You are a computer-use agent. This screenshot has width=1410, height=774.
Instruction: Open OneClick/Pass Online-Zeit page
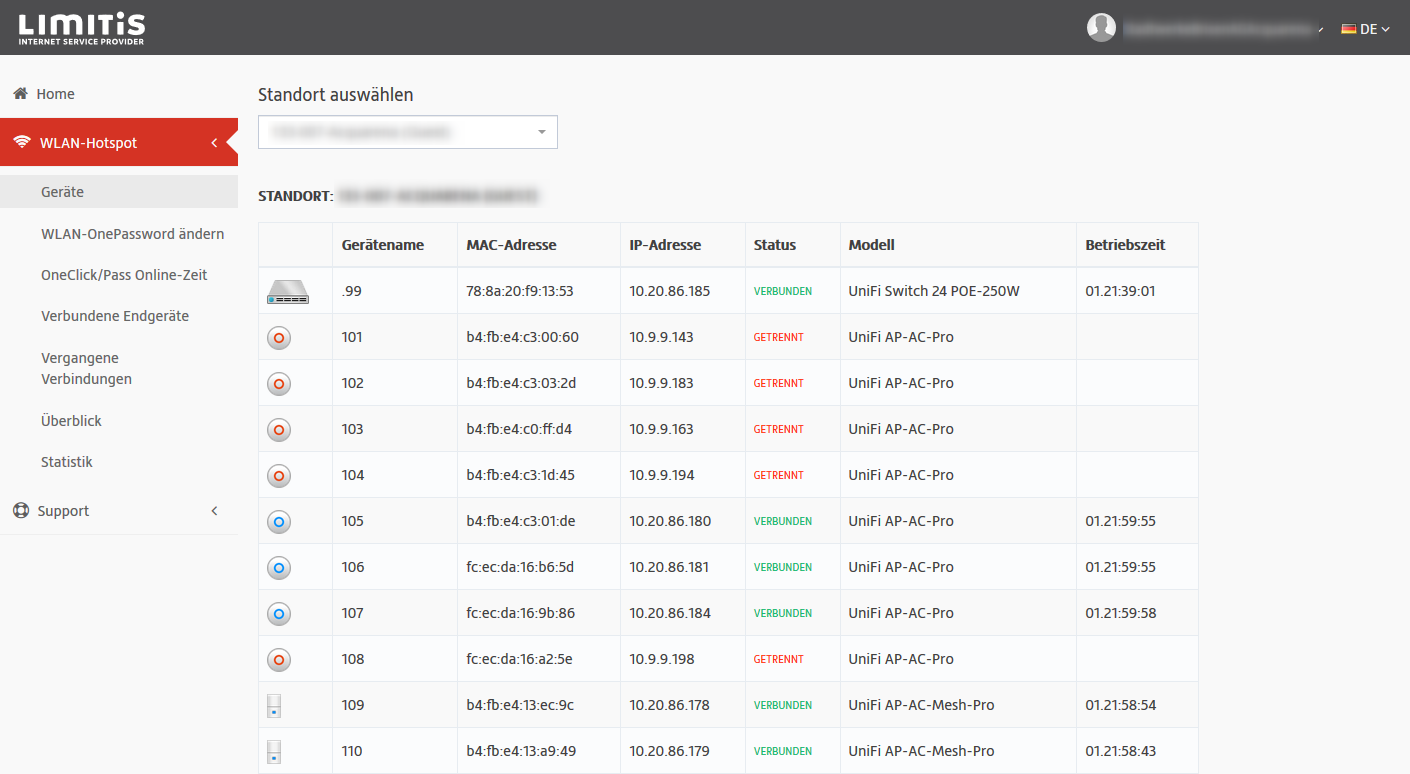(124, 275)
